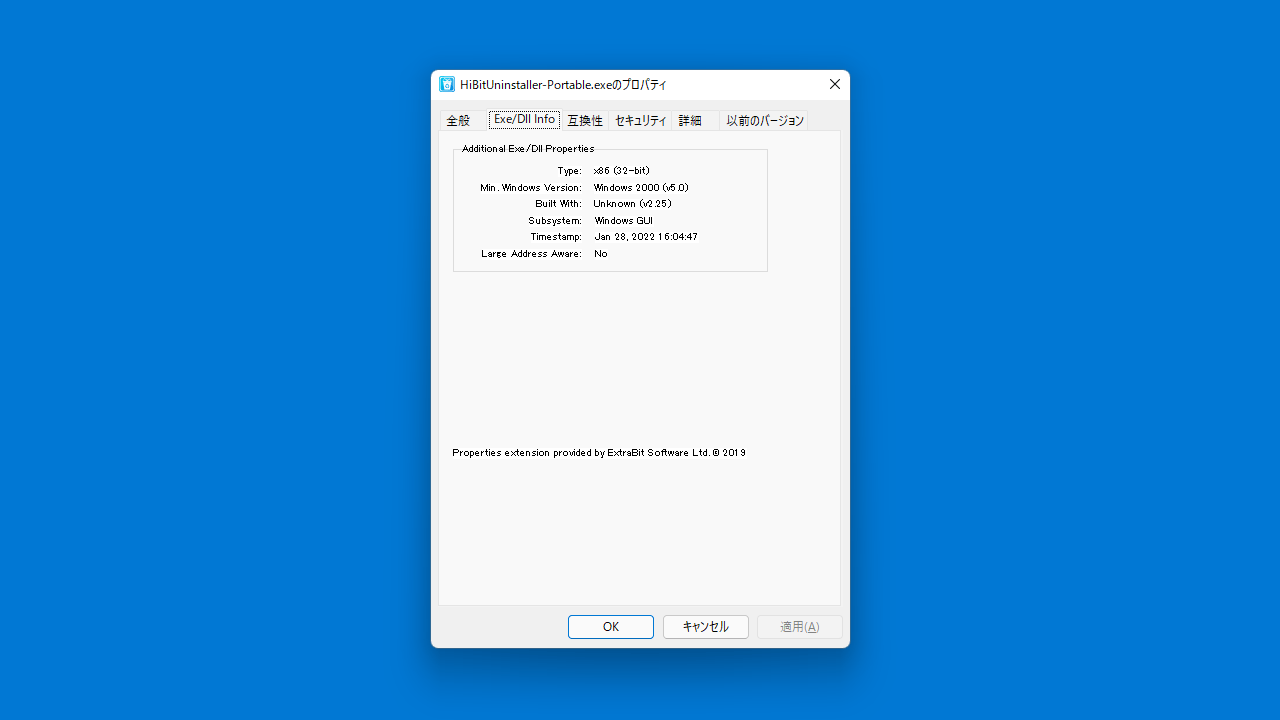The height and width of the screenshot is (720, 1280).
Task: Click the Built With: label
Action: point(558,204)
